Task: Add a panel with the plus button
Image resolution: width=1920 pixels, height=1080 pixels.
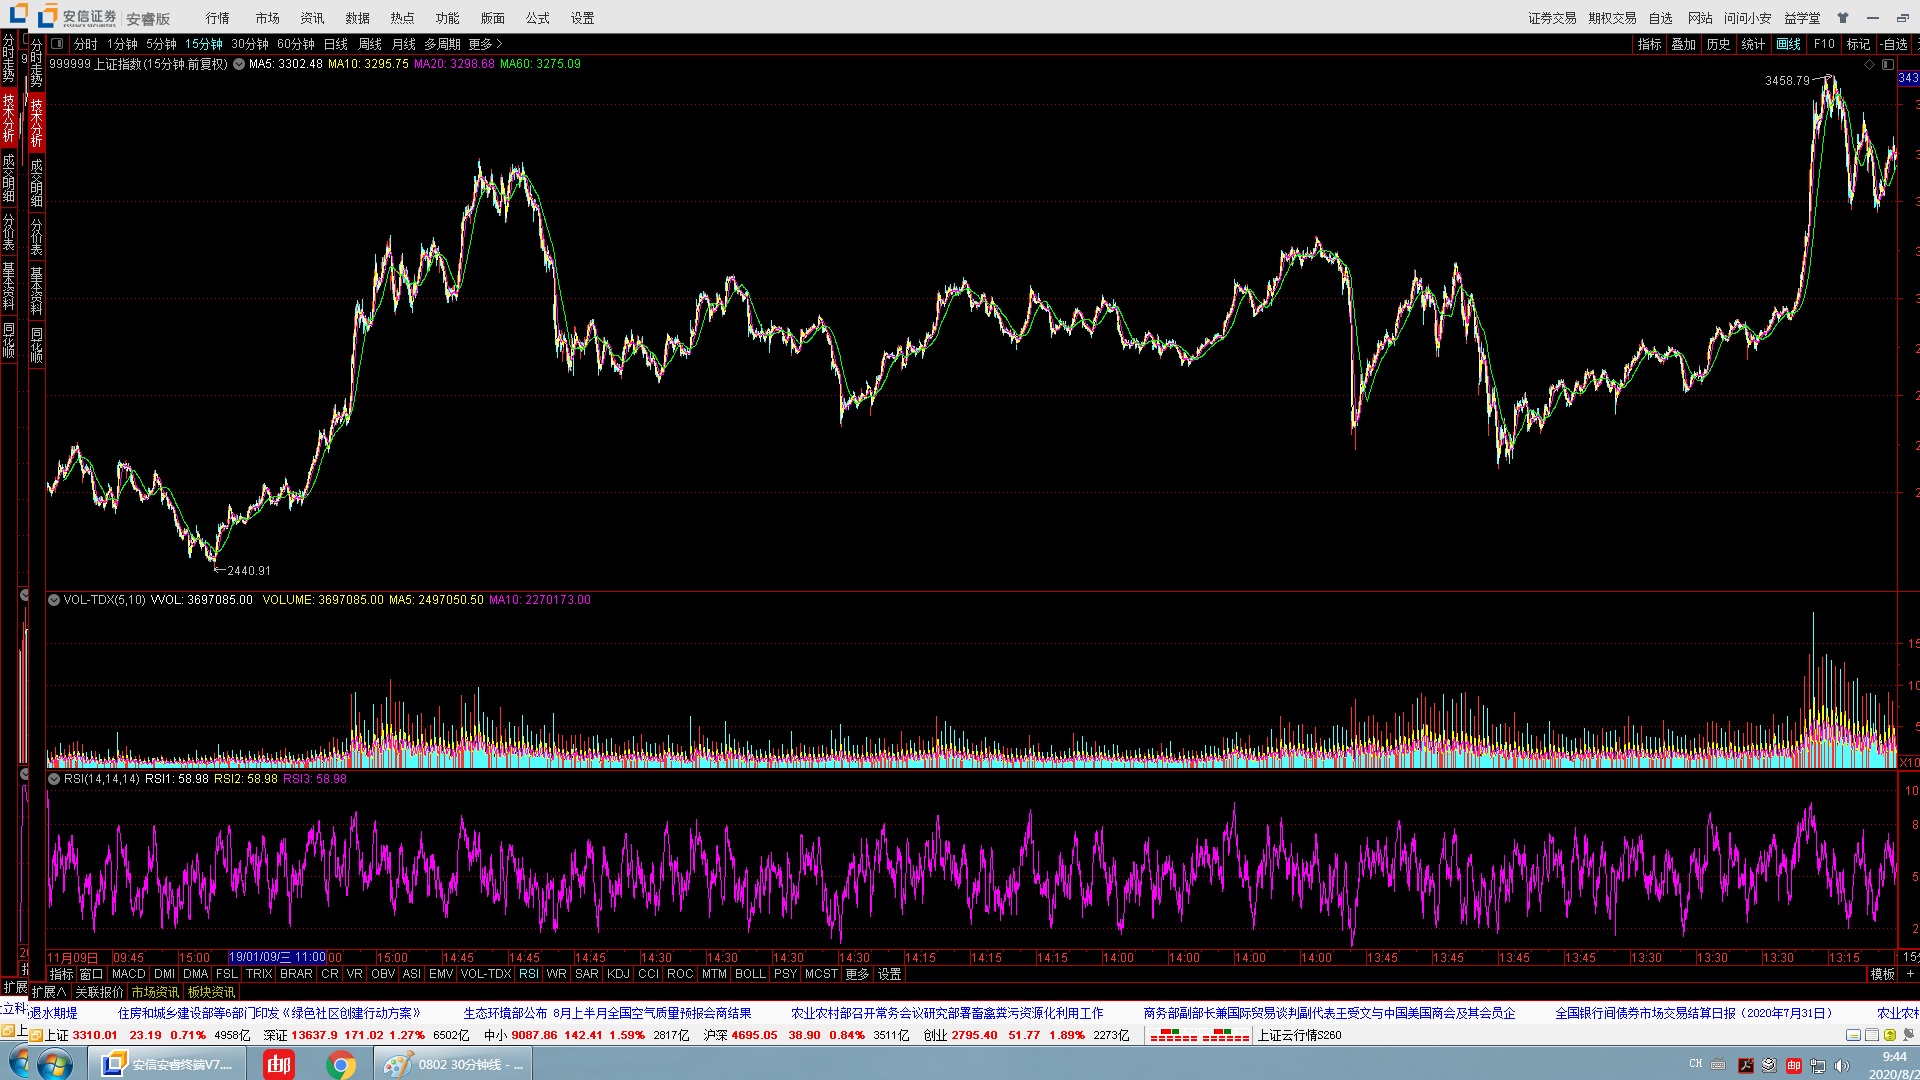Action: 1910,974
